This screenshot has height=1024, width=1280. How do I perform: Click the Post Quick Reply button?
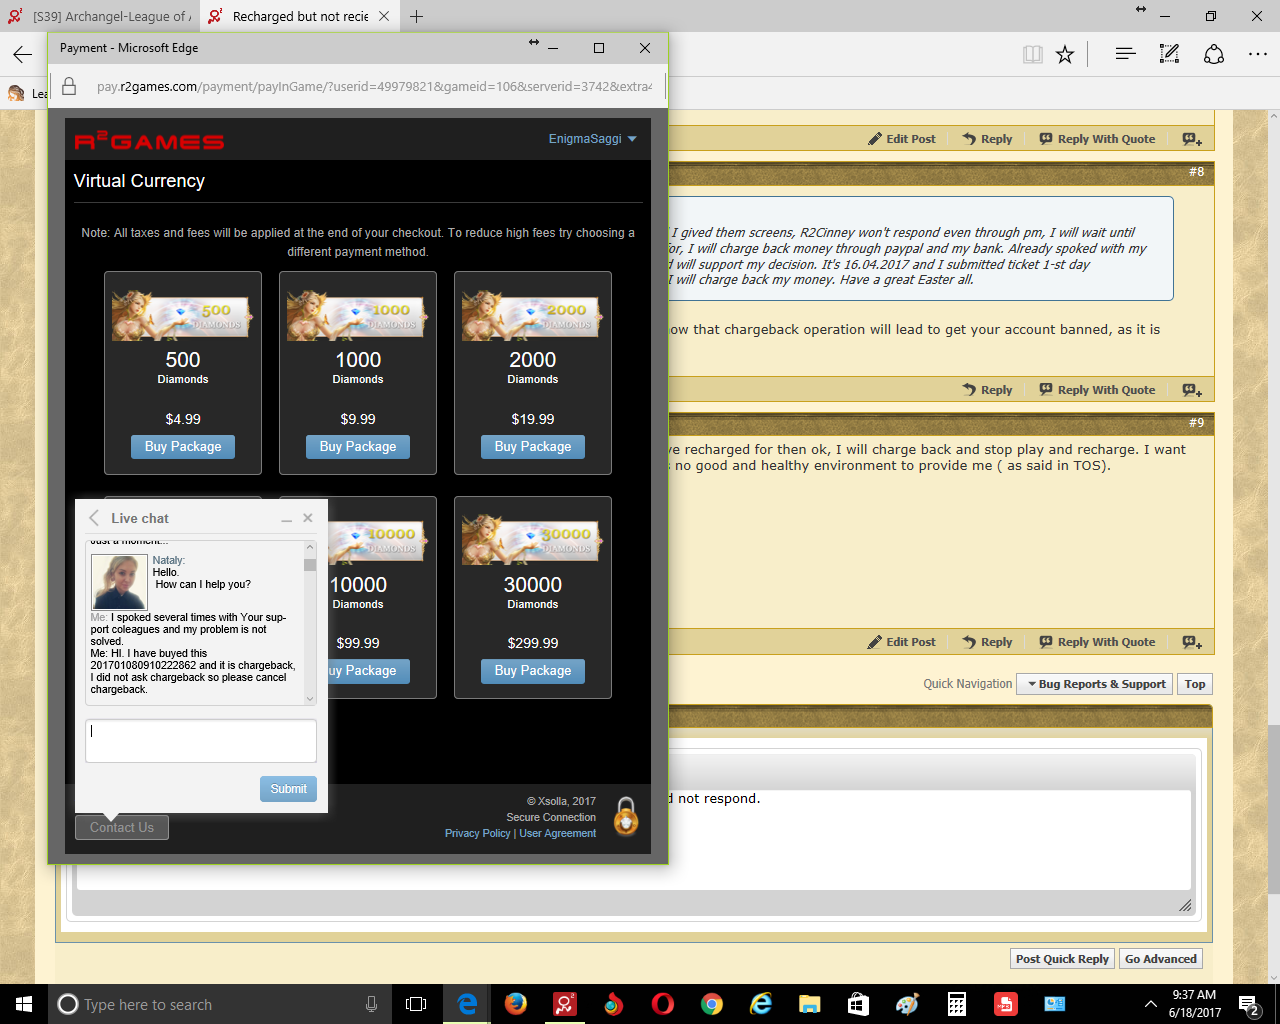point(1062,959)
